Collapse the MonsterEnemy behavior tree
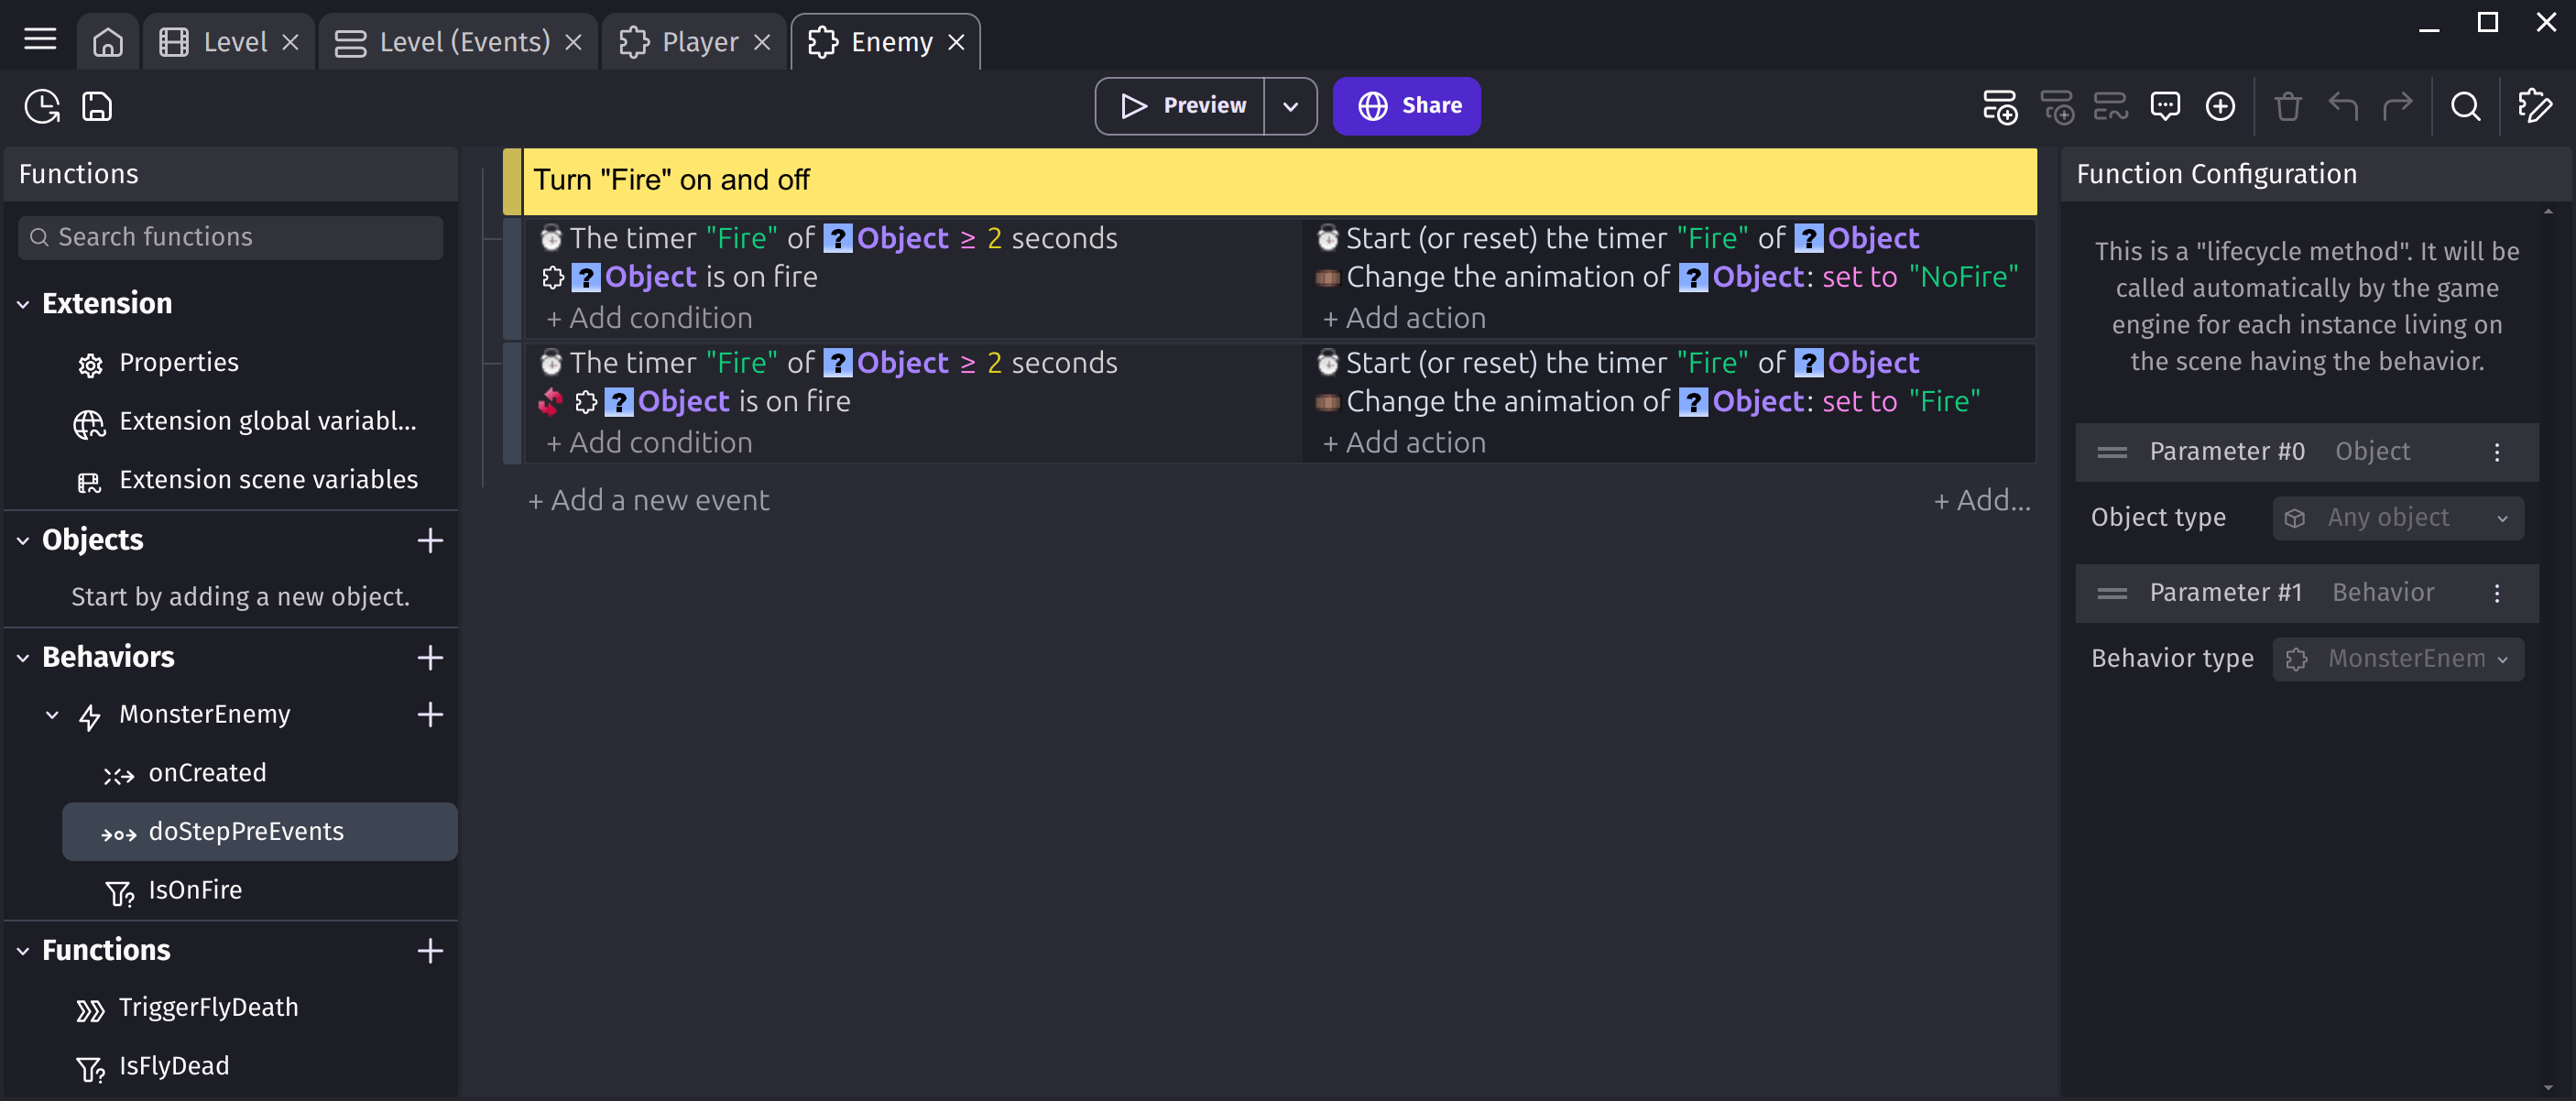Image resolution: width=2576 pixels, height=1101 pixels. pos(52,714)
